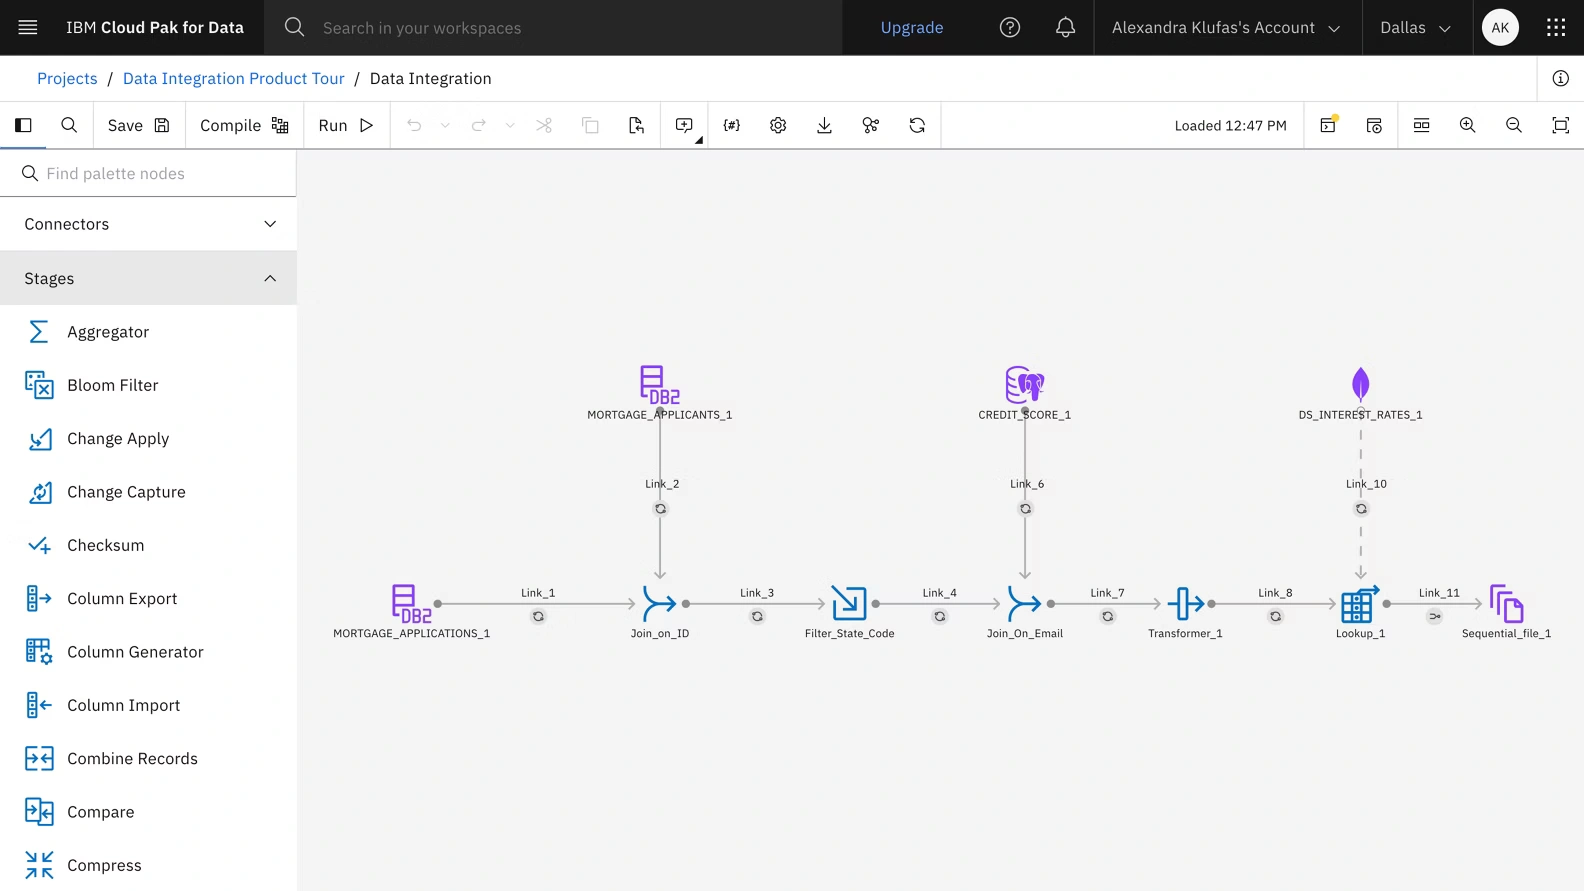Click the zoom in magnifier icon
The image size is (1584, 891).
click(x=1467, y=126)
